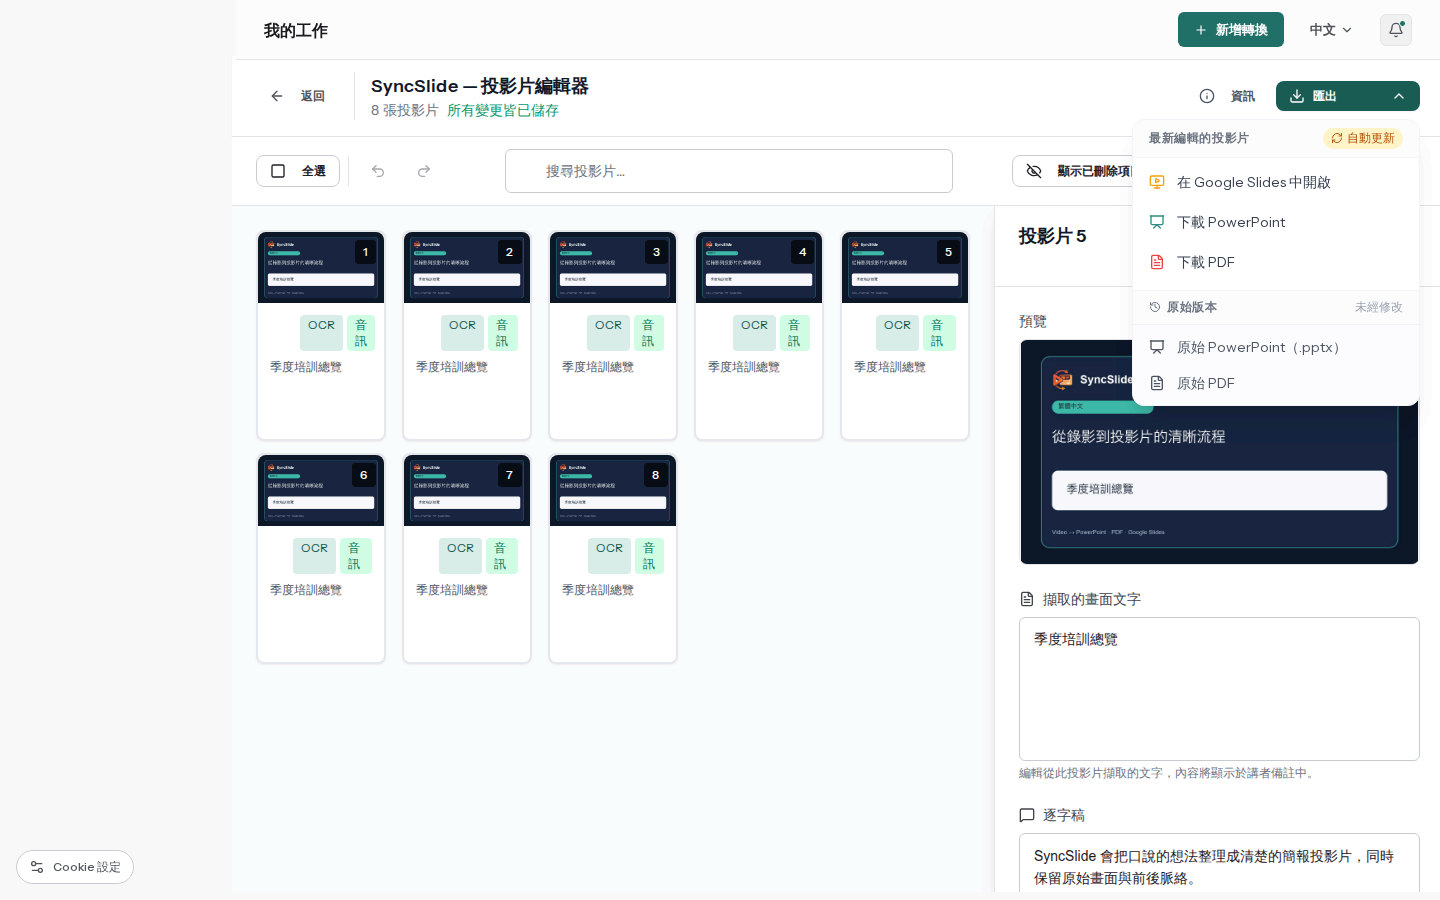Screen dimensions: 1440x900
Task: Open the Cookie 設定 button
Action: coord(75,867)
